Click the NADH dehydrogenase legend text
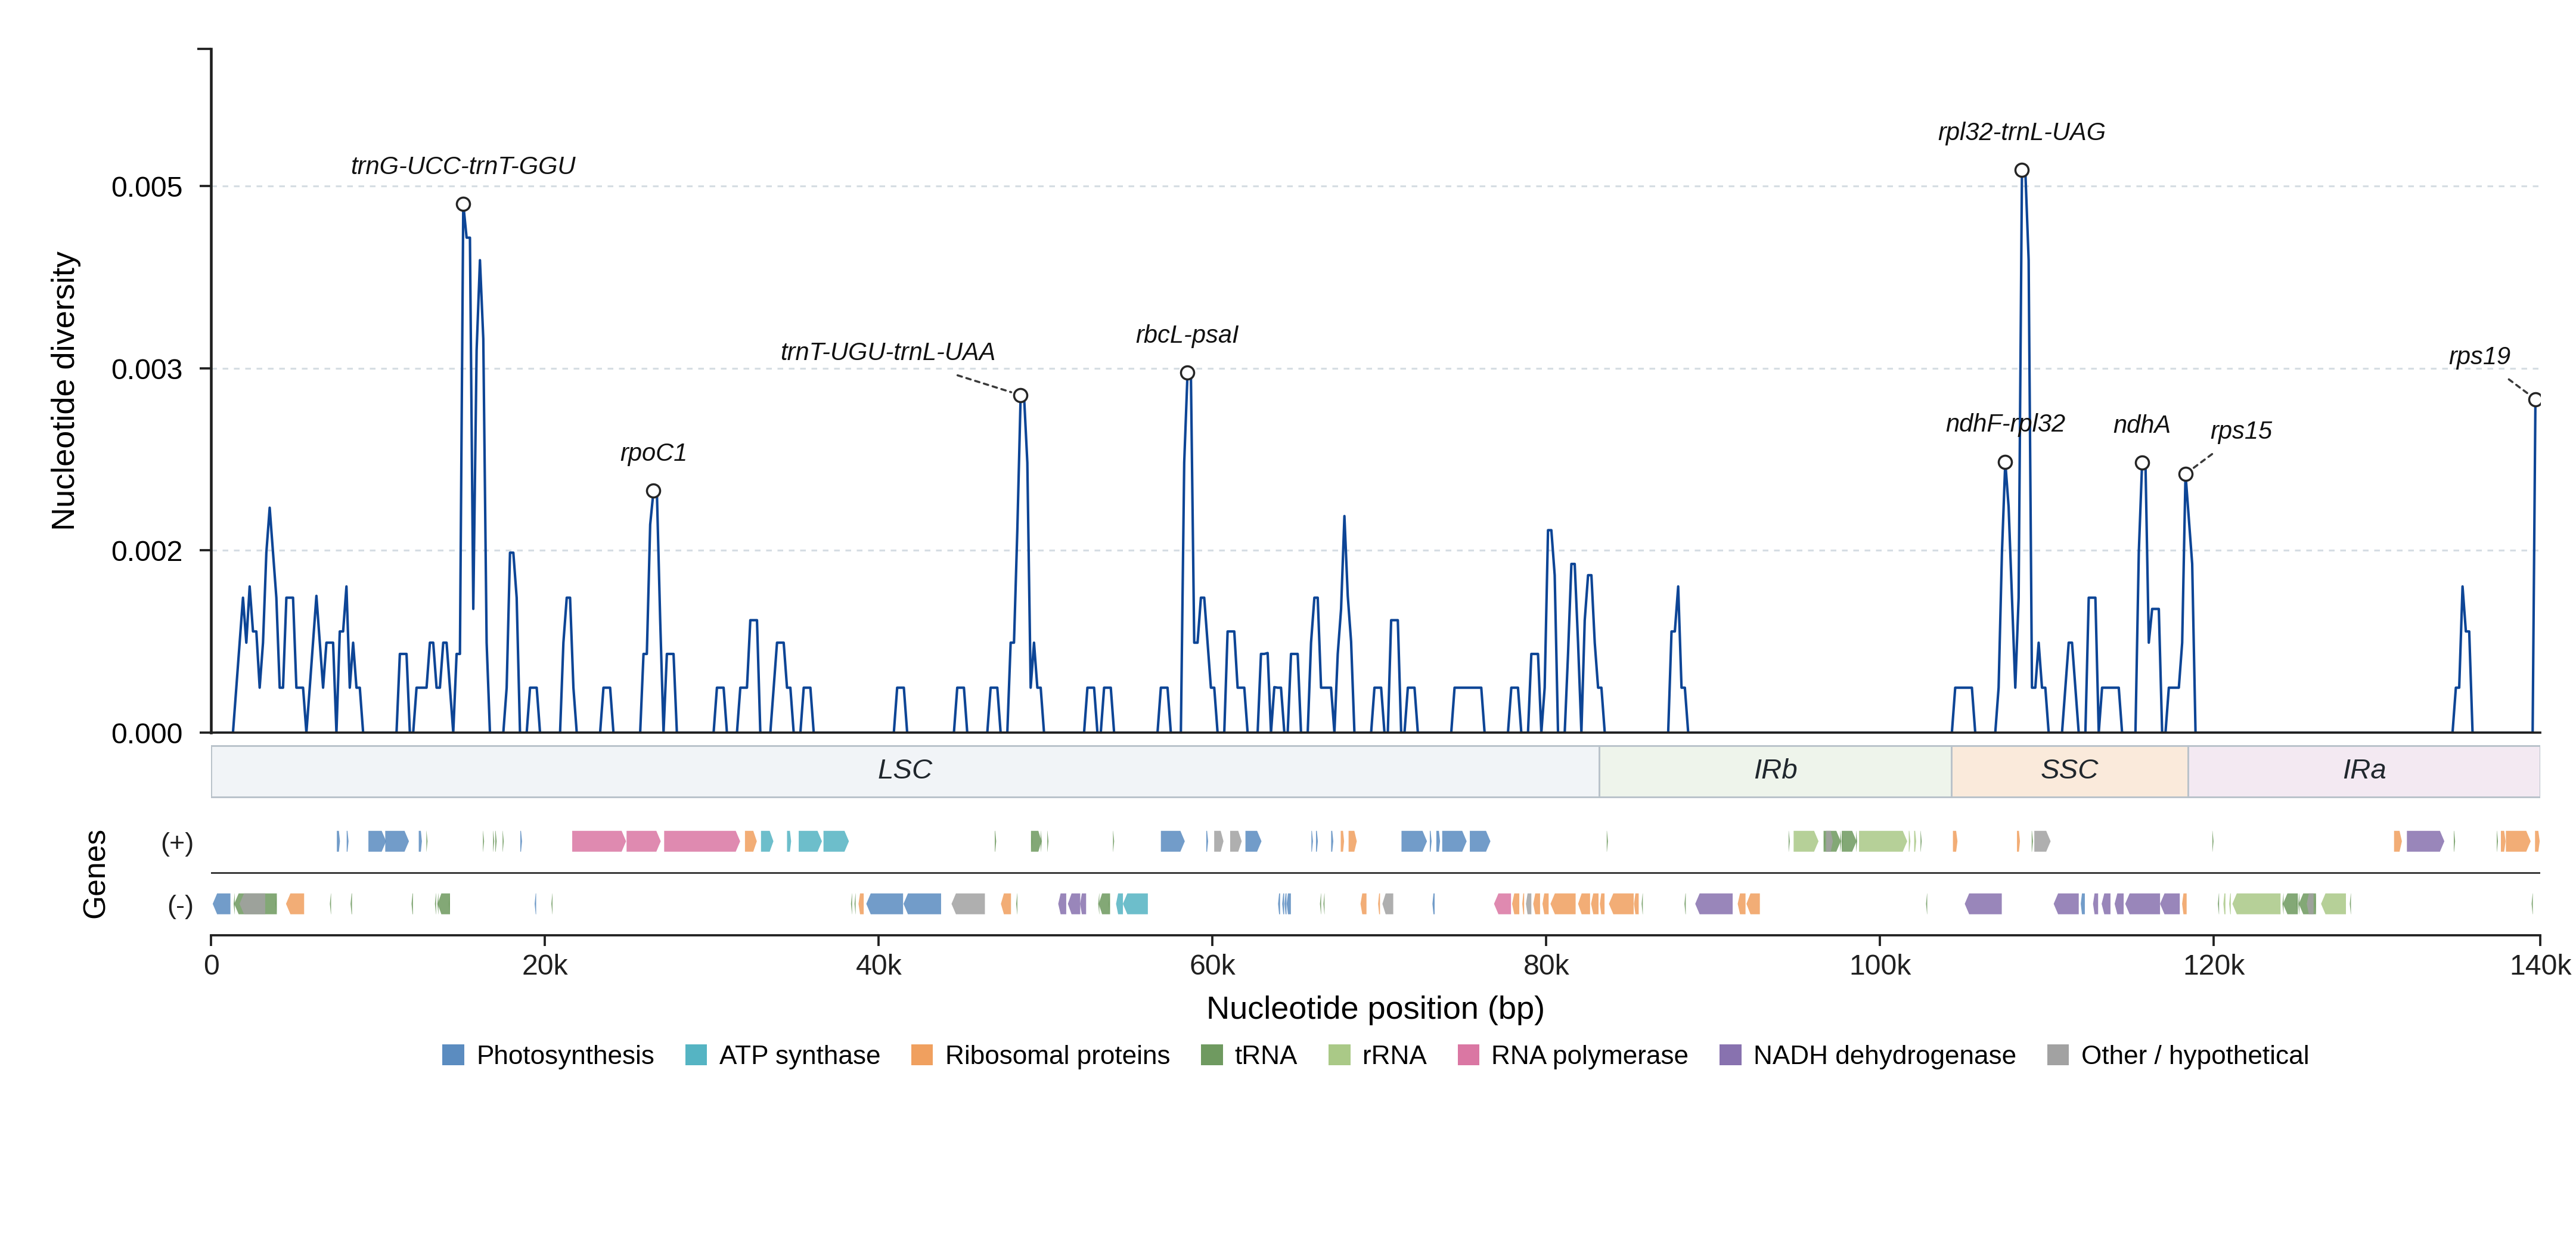Screen dimensions: 2576x1253 [1884, 1055]
